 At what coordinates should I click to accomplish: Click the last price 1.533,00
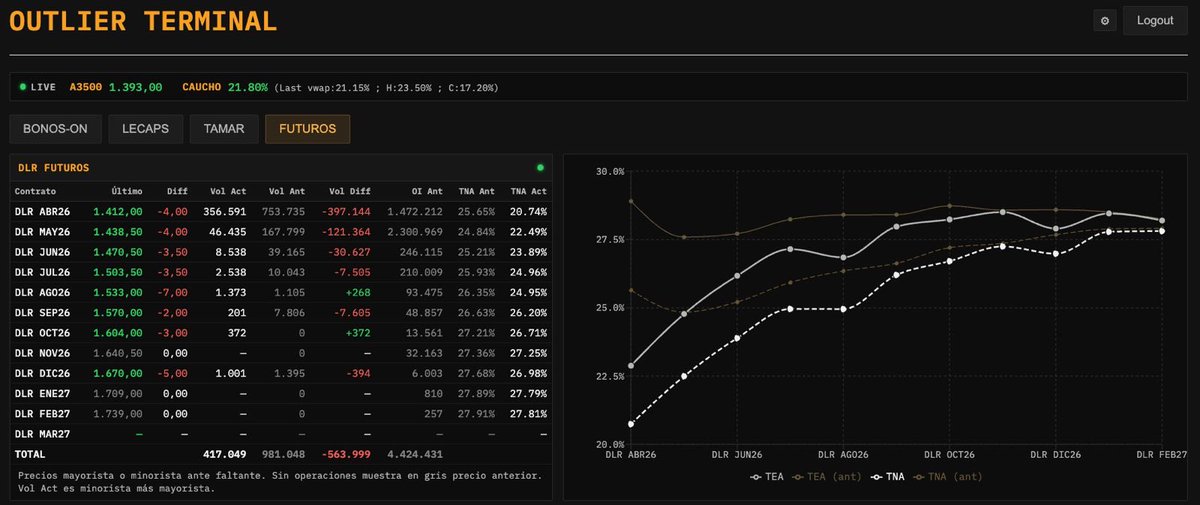119,292
